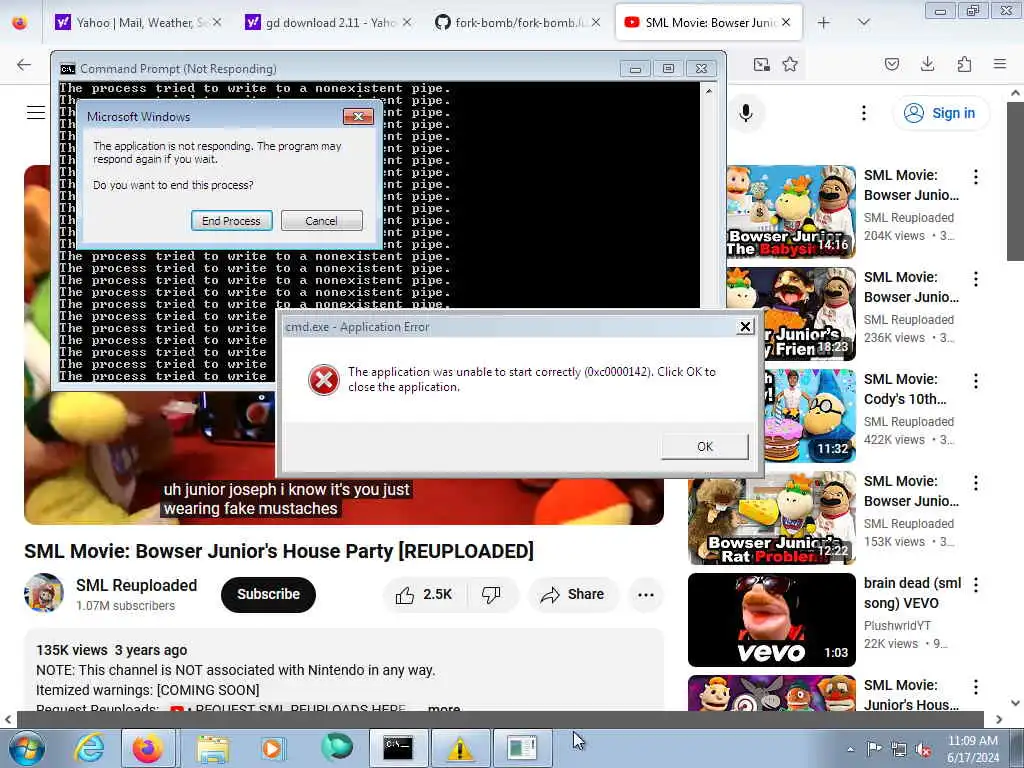Cancel the not responding dialog
Image resolution: width=1024 pixels, height=768 pixels.
[321, 221]
